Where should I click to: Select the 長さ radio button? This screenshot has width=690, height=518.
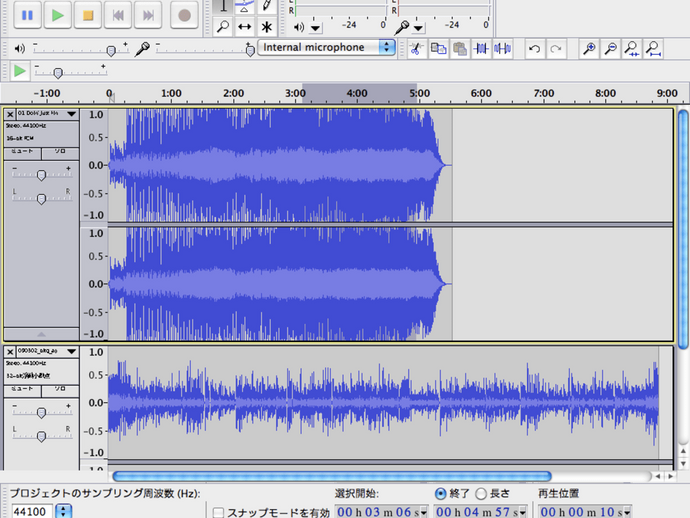click(481, 493)
